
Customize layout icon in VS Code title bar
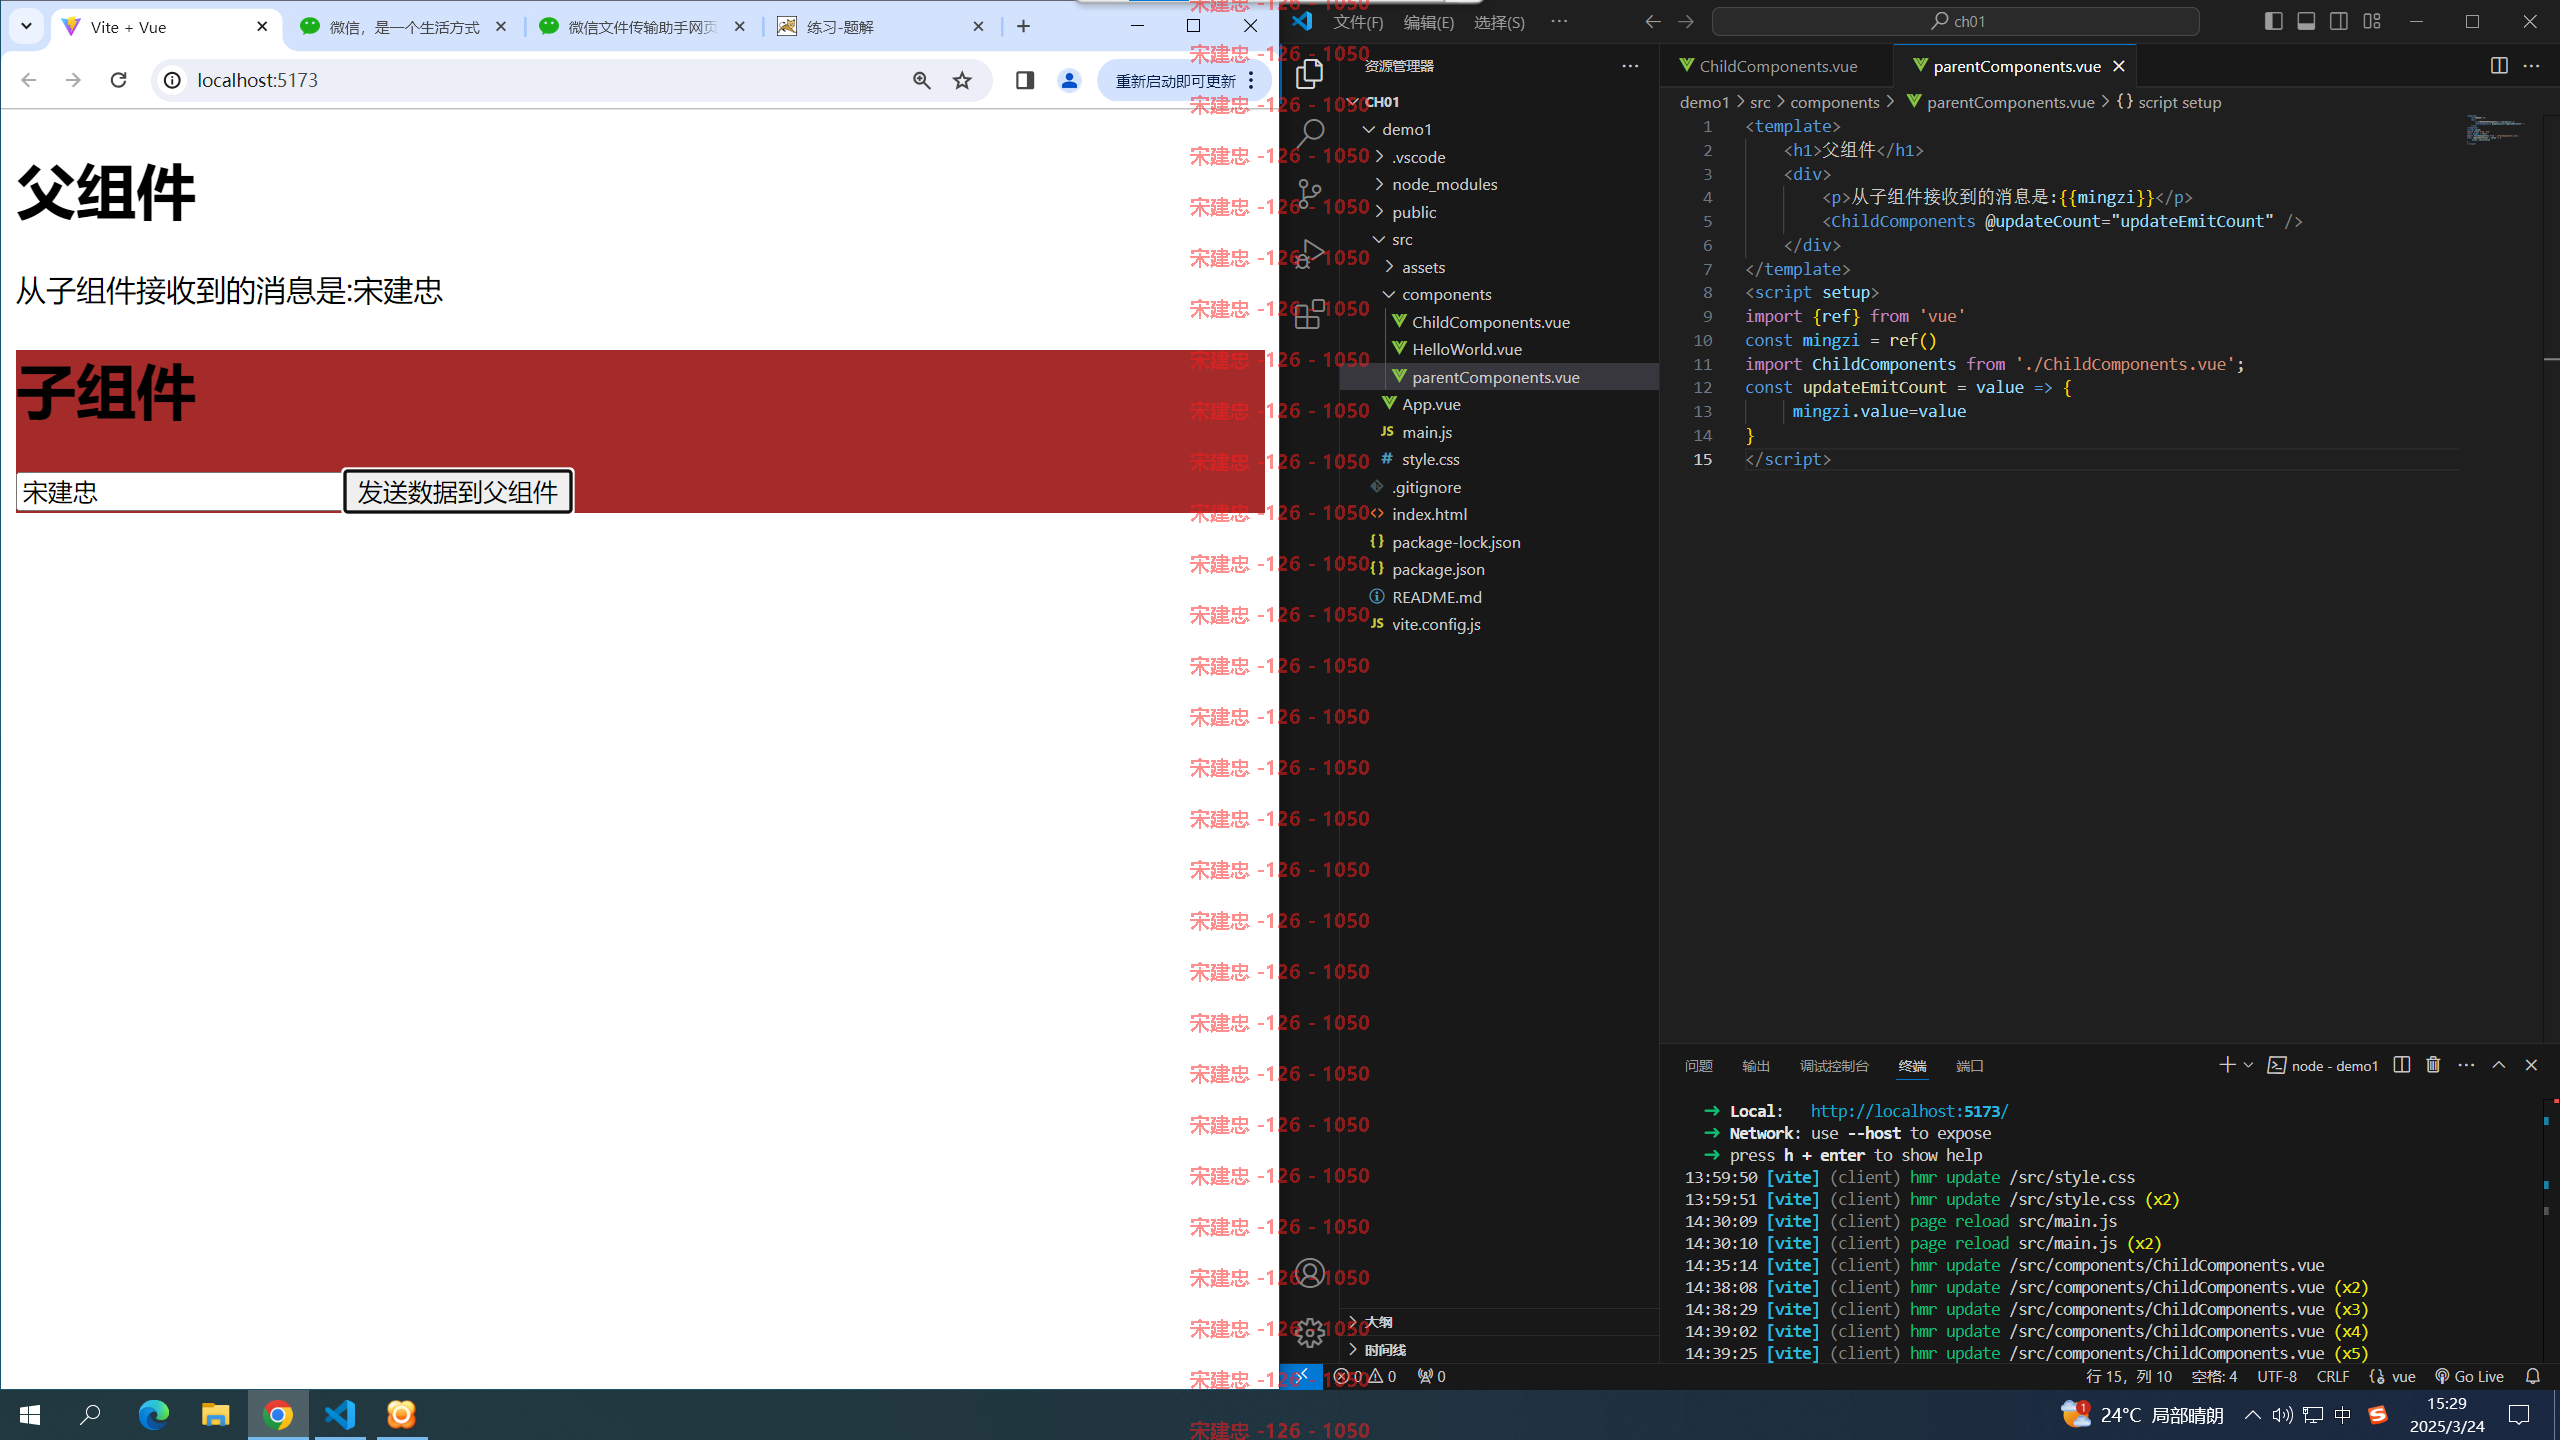pos(2371,21)
